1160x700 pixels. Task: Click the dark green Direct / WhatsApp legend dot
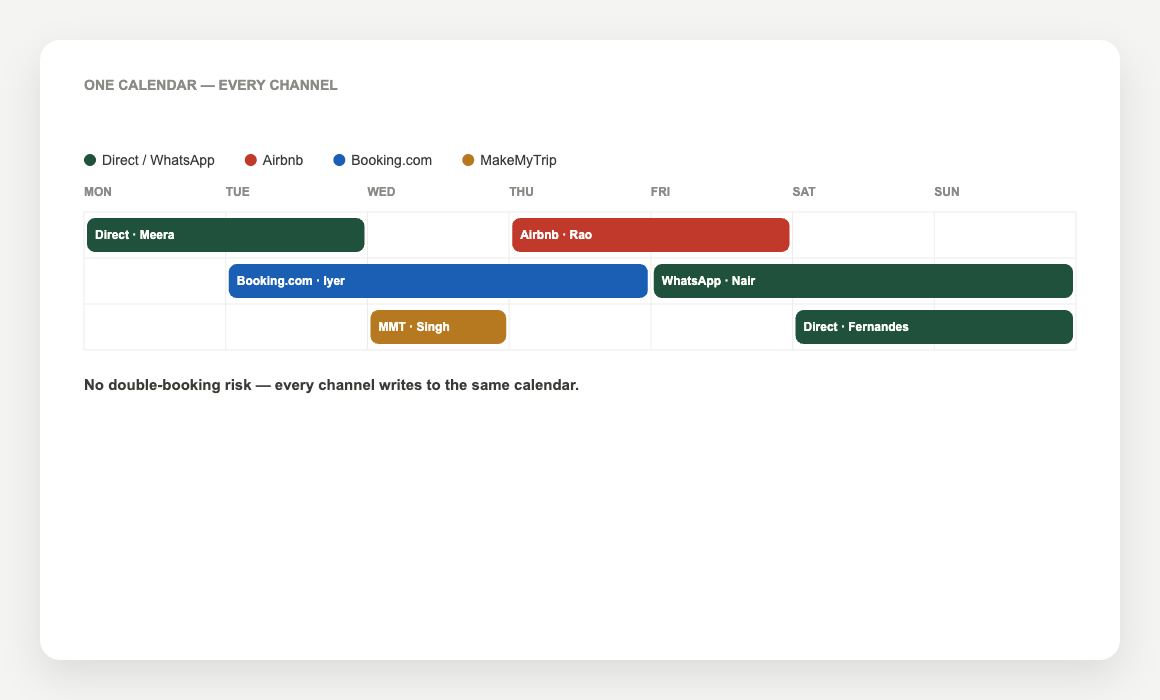[x=90, y=160]
